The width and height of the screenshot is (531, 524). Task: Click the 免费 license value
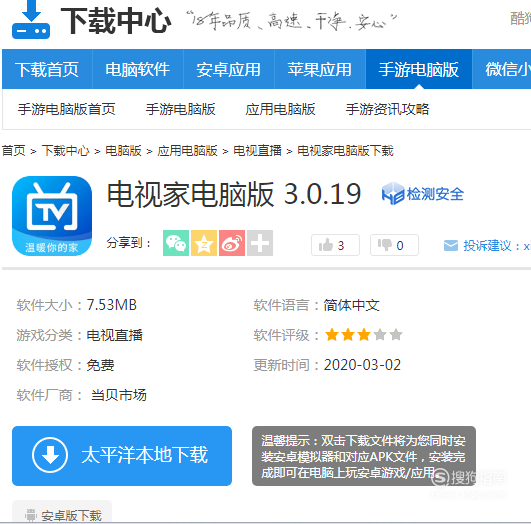[x=101, y=365]
